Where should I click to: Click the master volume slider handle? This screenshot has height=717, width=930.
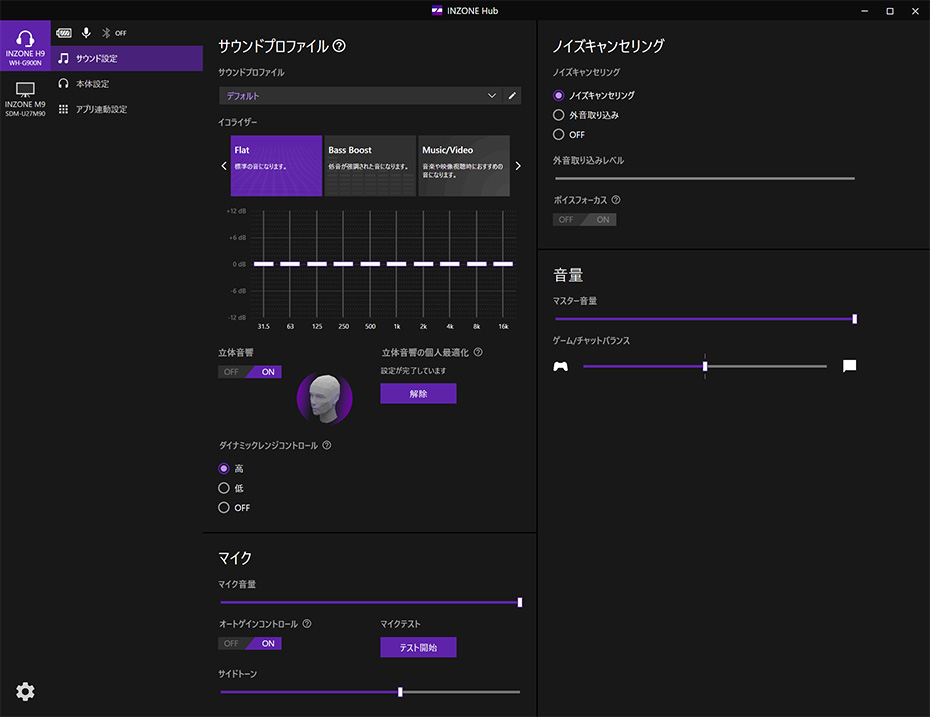point(854,319)
